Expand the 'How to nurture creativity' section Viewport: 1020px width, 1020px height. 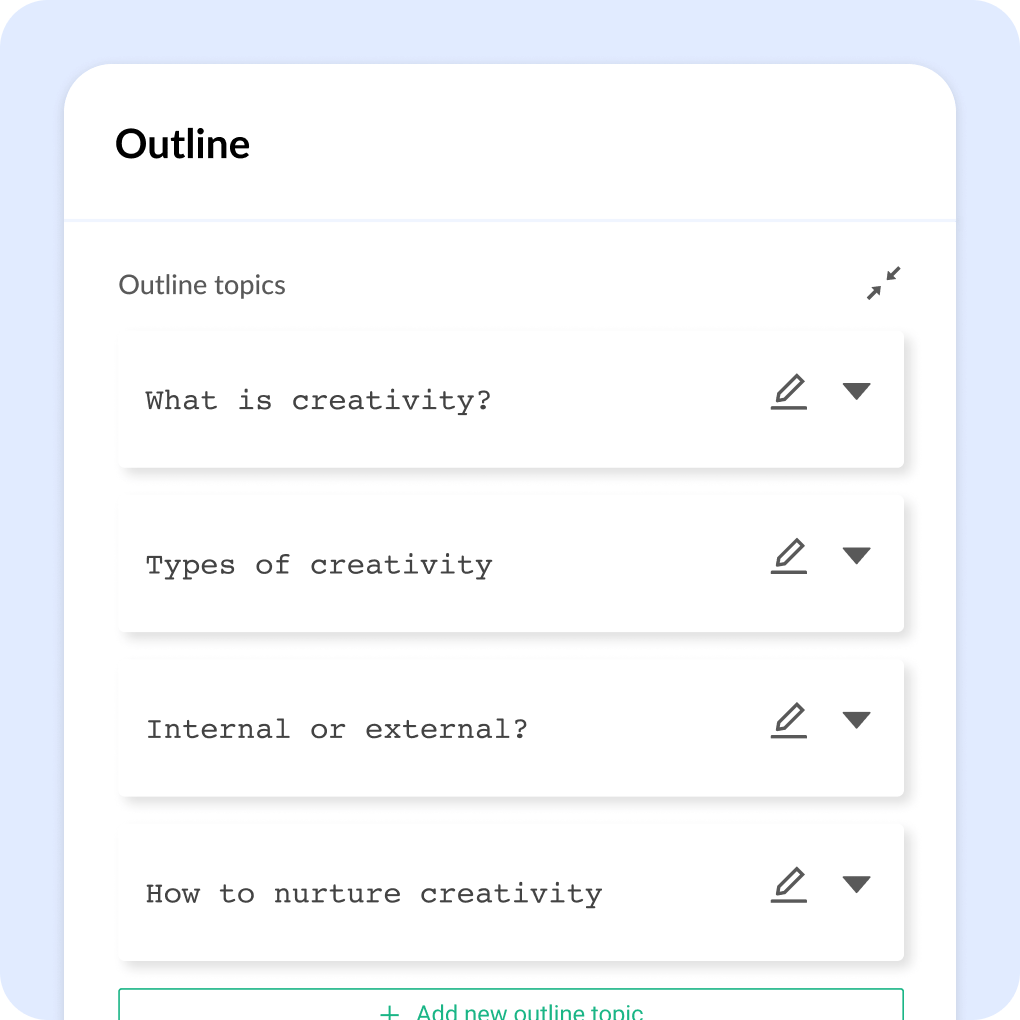pos(857,885)
